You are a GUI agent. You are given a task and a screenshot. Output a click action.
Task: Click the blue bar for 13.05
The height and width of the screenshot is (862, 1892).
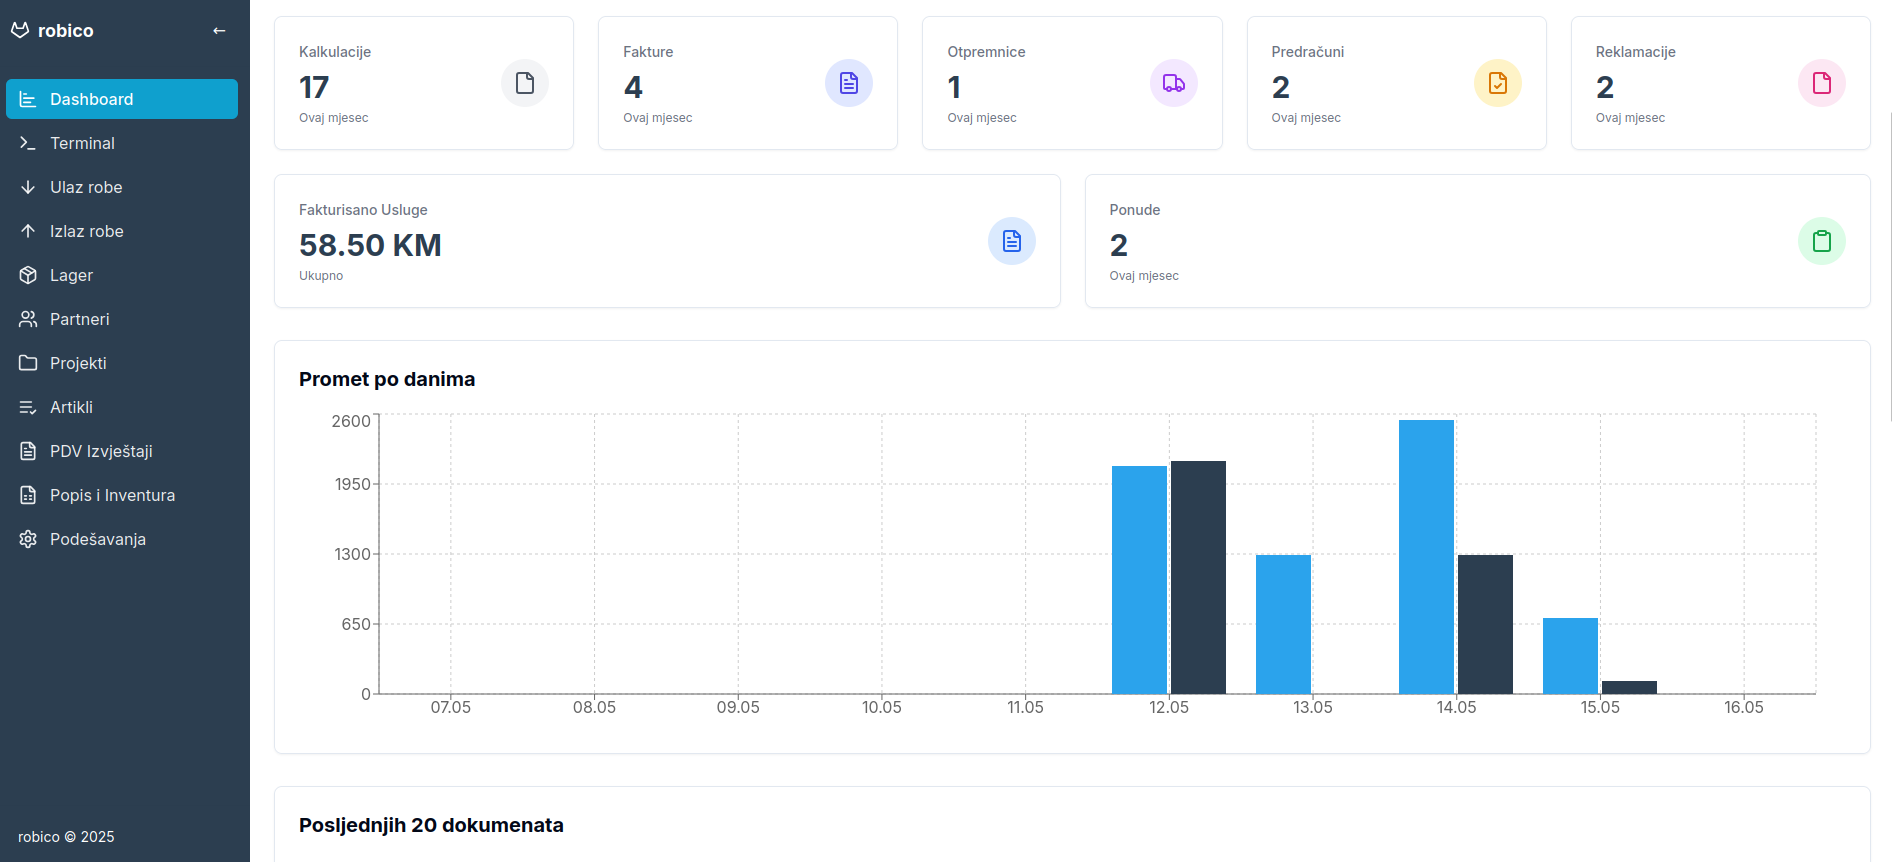[x=1283, y=624]
